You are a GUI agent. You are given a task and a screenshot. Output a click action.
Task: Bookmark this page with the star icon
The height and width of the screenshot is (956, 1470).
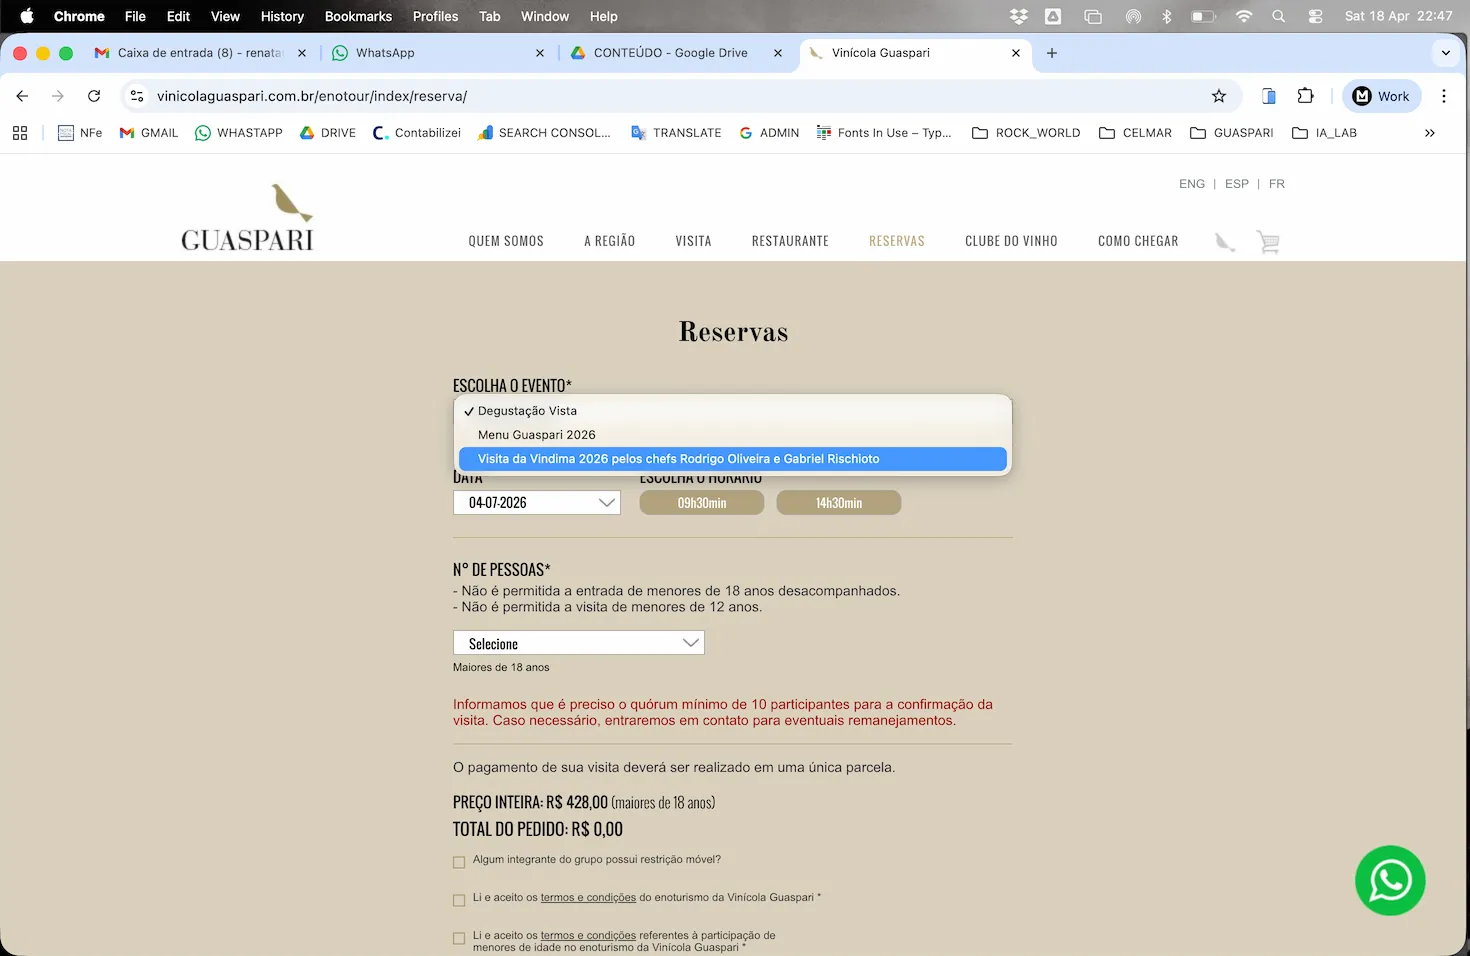1218,96
